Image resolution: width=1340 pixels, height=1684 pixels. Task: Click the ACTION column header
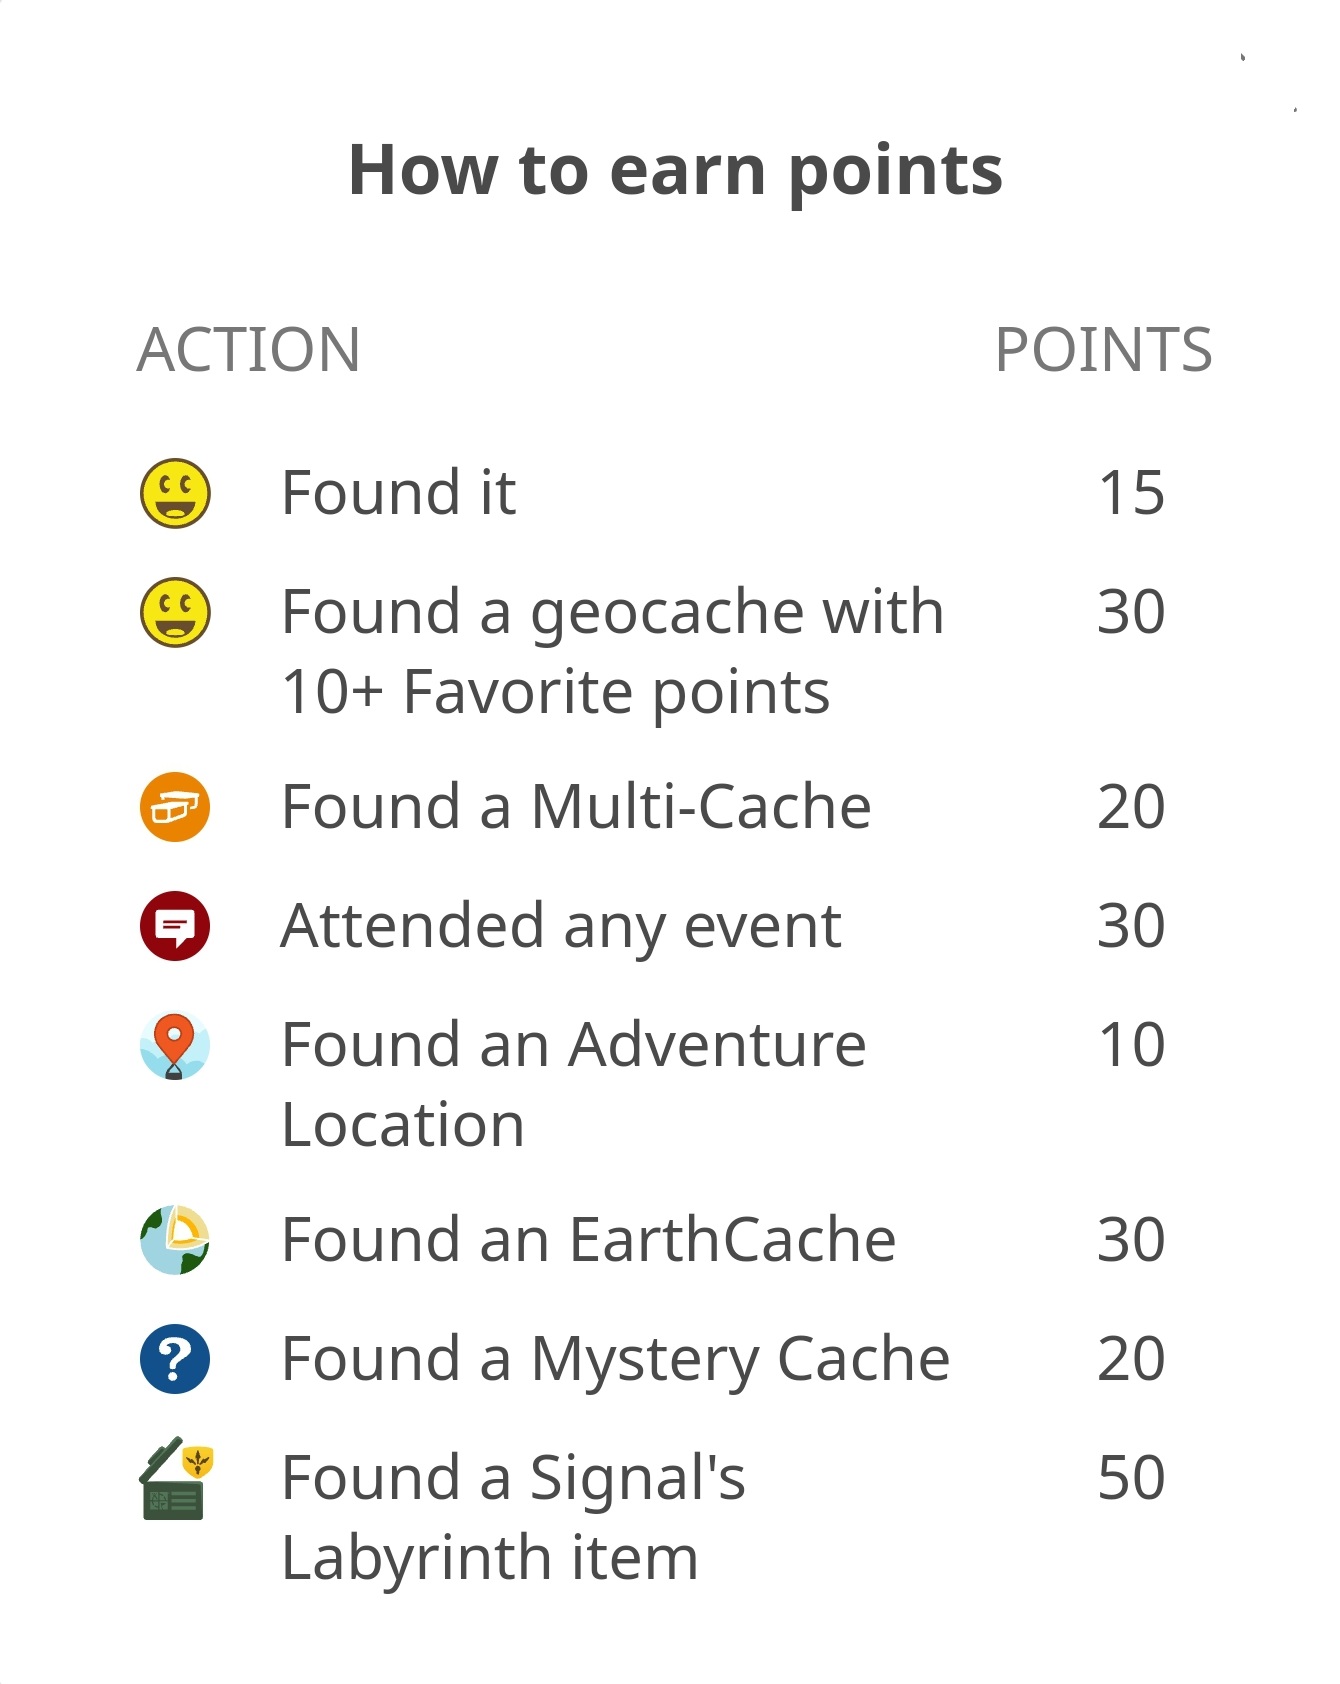tap(248, 350)
